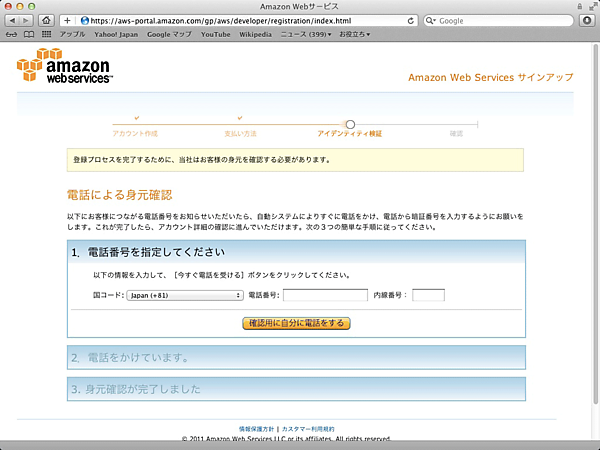The image size is (600, 450).
Task: Click the 内線番号 extension input field
Action: tap(428, 295)
